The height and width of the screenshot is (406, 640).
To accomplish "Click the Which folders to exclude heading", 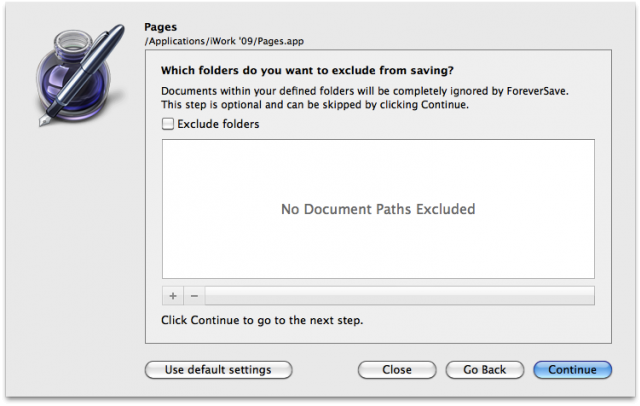I will 307,71.
